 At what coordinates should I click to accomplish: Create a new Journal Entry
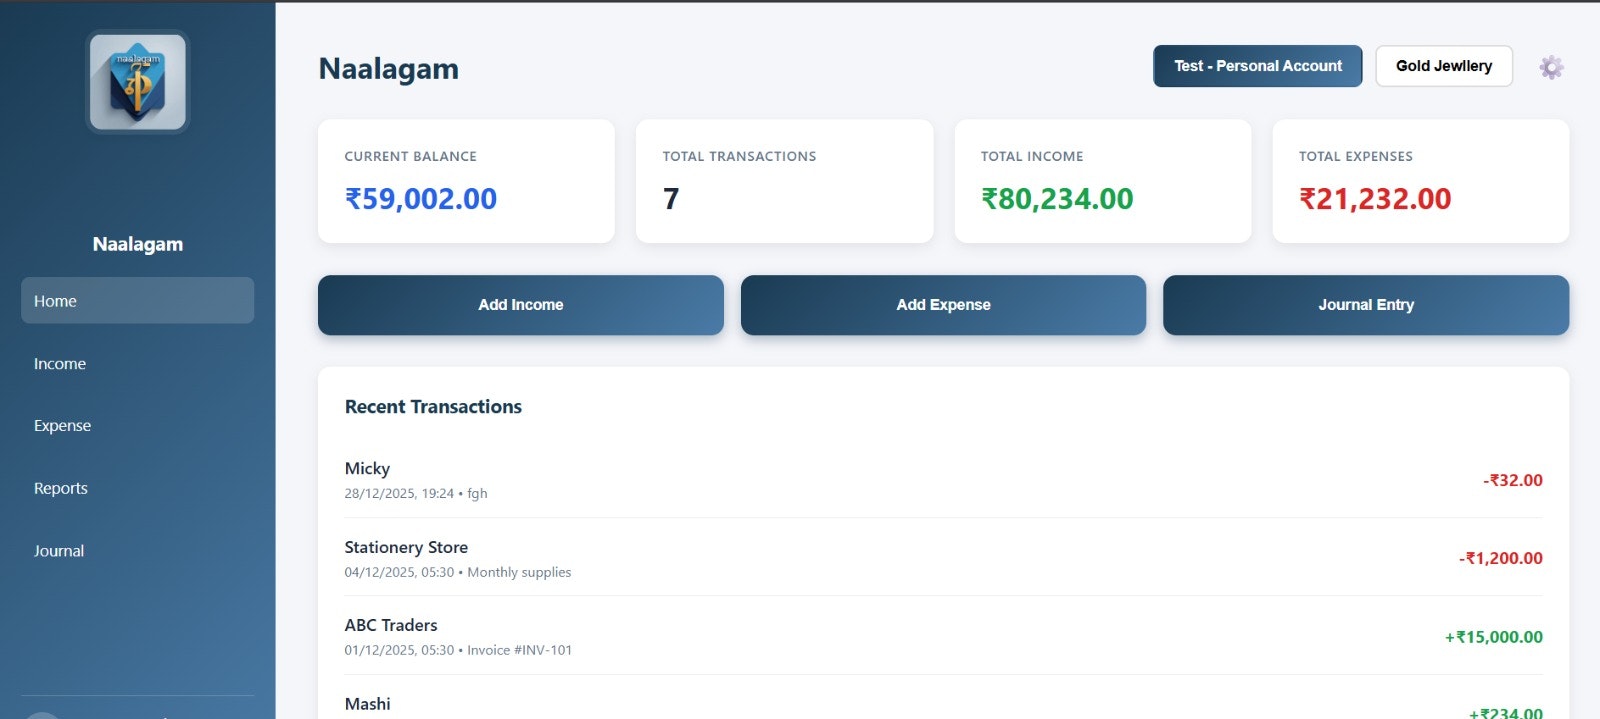click(x=1365, y=305)
